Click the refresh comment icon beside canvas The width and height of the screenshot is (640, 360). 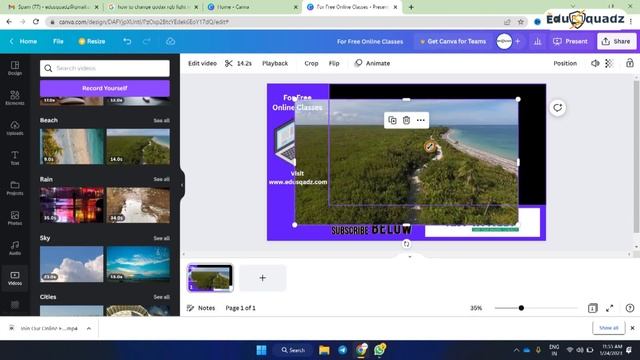[x=558, y=108]
